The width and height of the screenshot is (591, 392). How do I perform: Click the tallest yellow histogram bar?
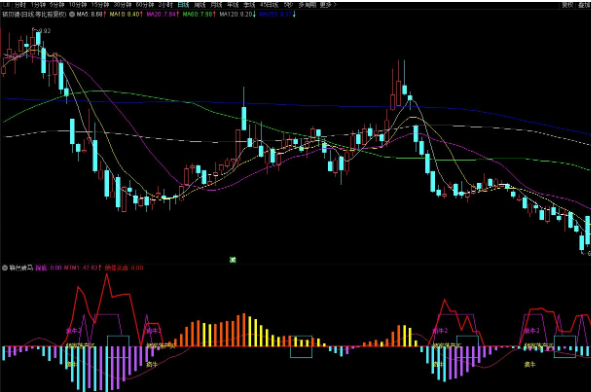(249, 331)
